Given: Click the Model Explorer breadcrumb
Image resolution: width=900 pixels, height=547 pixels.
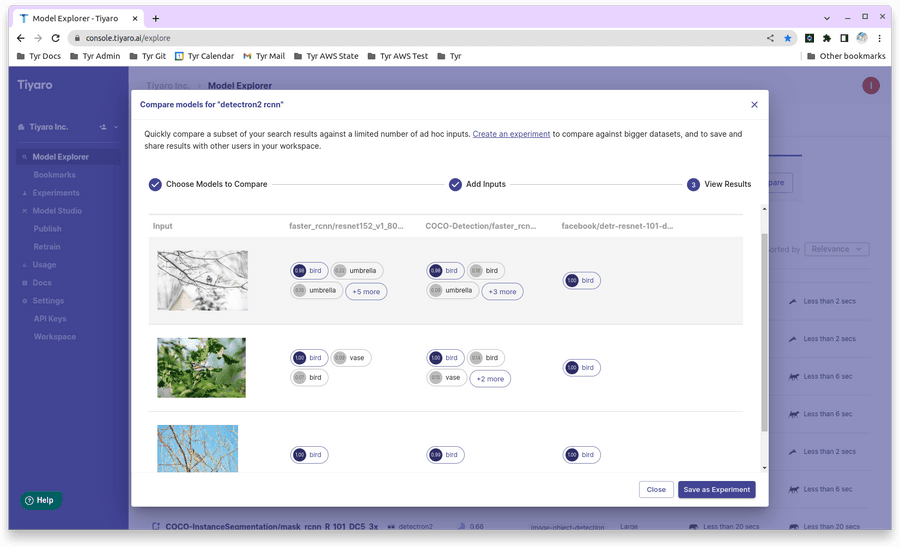Looking at the screenshot, I should (239, 86).
